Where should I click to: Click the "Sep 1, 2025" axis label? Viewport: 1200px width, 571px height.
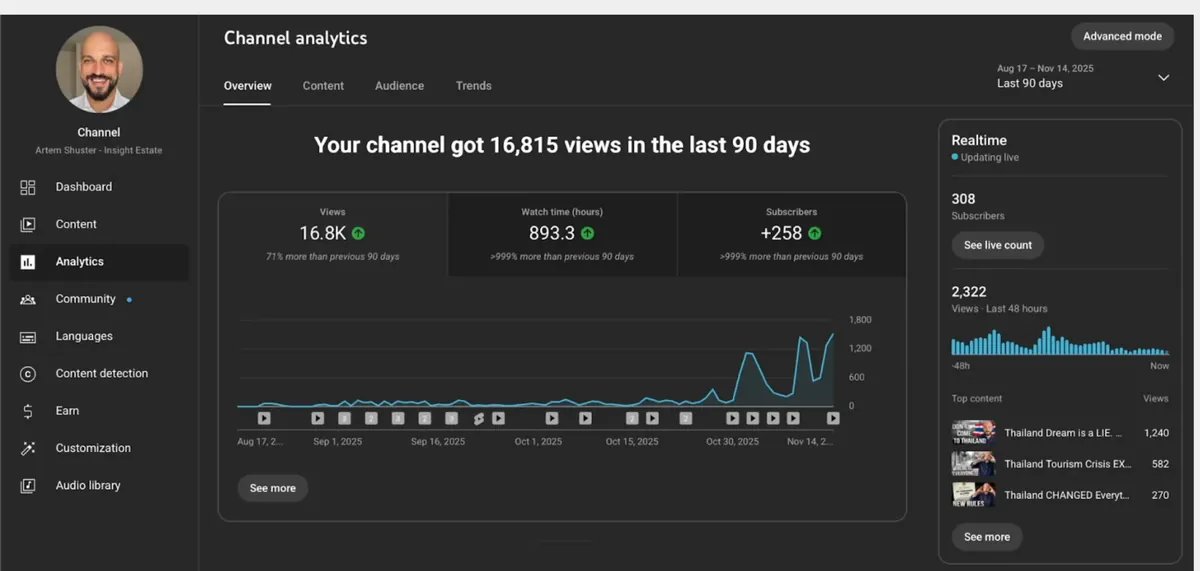coord(337,441)
